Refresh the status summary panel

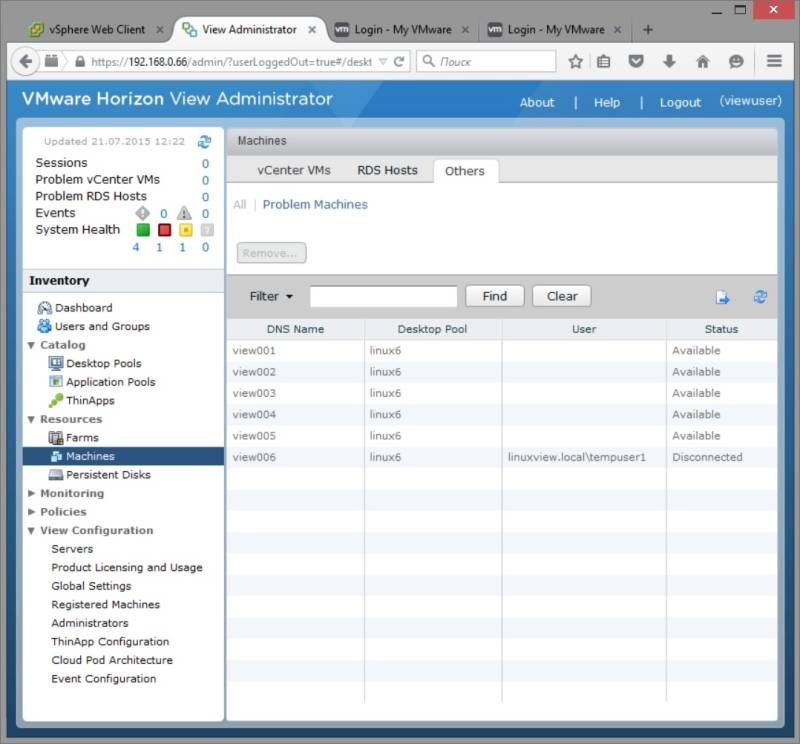point(205,141)
